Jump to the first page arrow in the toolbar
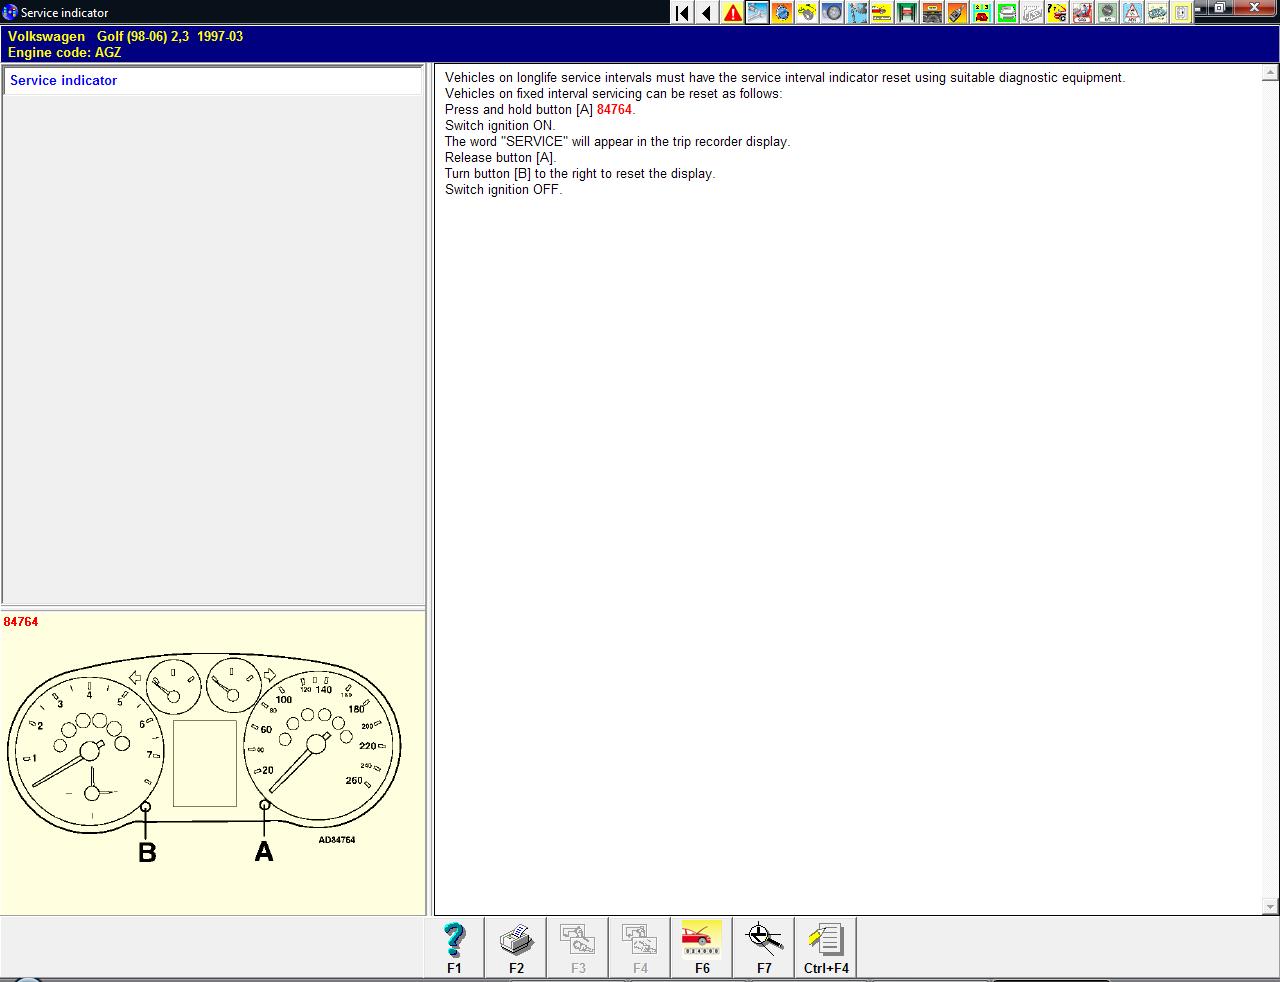The image size is (1280, 982). pos(682,13)
